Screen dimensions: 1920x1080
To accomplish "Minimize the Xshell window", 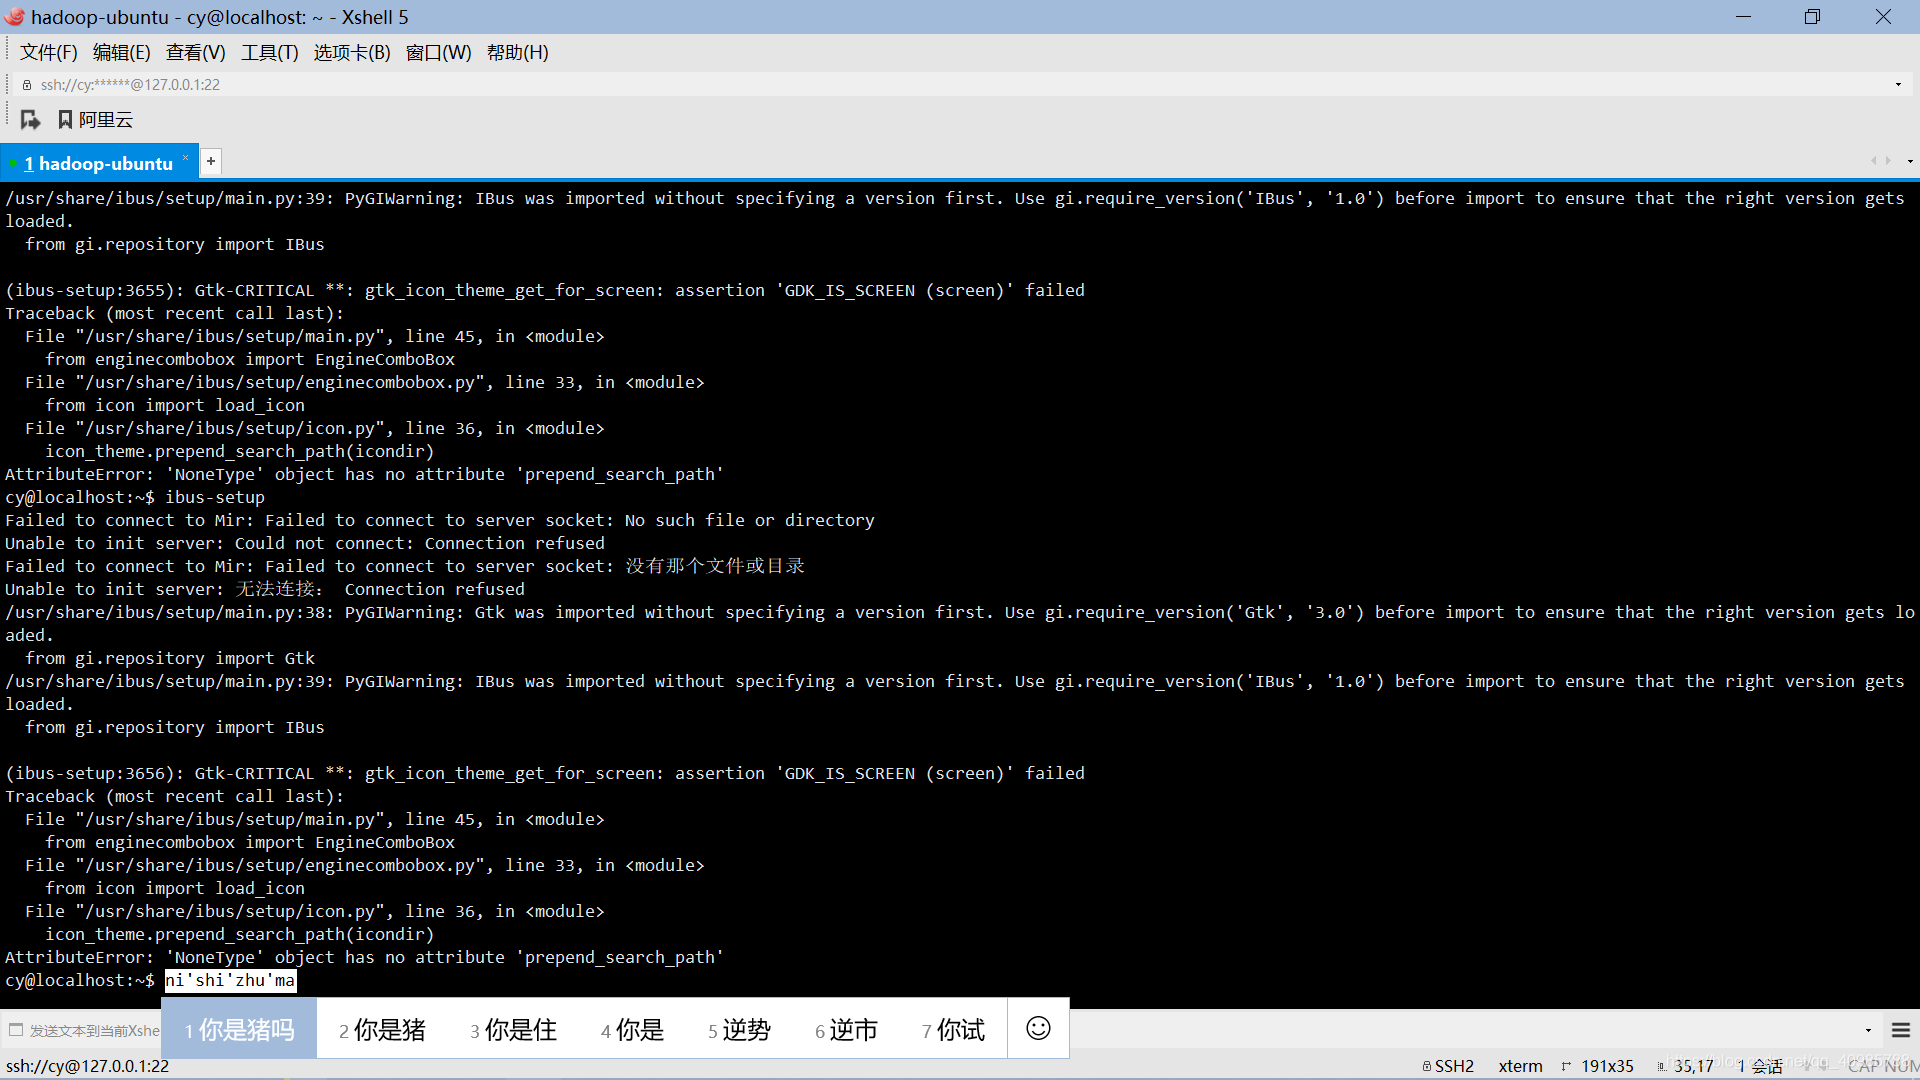I will coord(1743,17).
